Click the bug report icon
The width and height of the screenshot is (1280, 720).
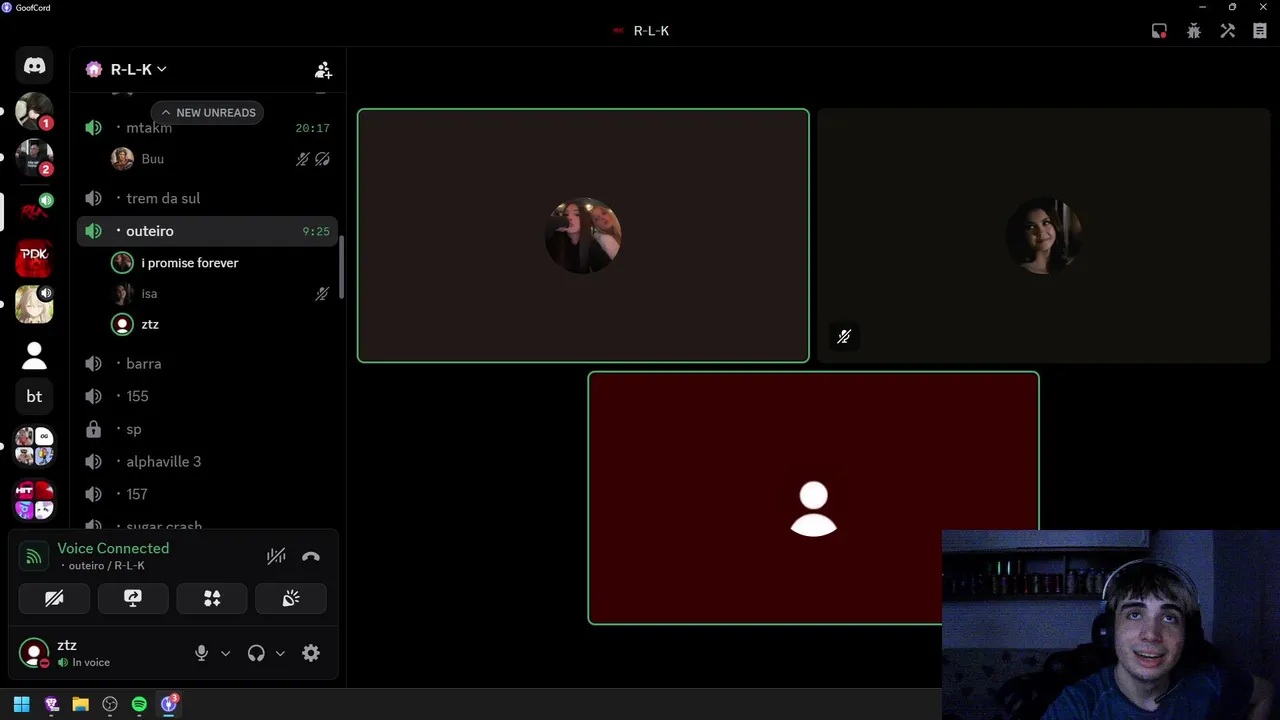tap(1194, 31)
